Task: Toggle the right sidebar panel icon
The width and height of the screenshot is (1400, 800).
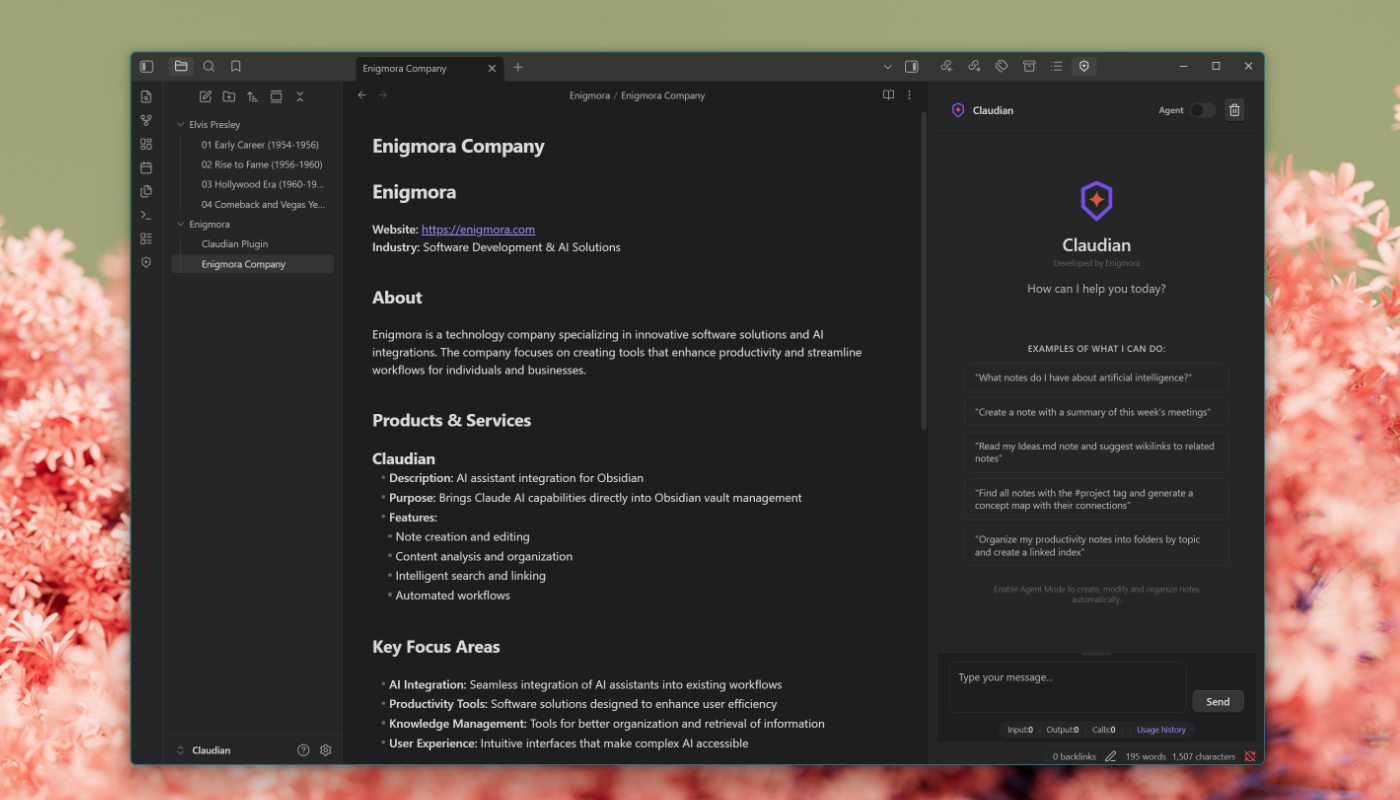Action: click(911, 67)
